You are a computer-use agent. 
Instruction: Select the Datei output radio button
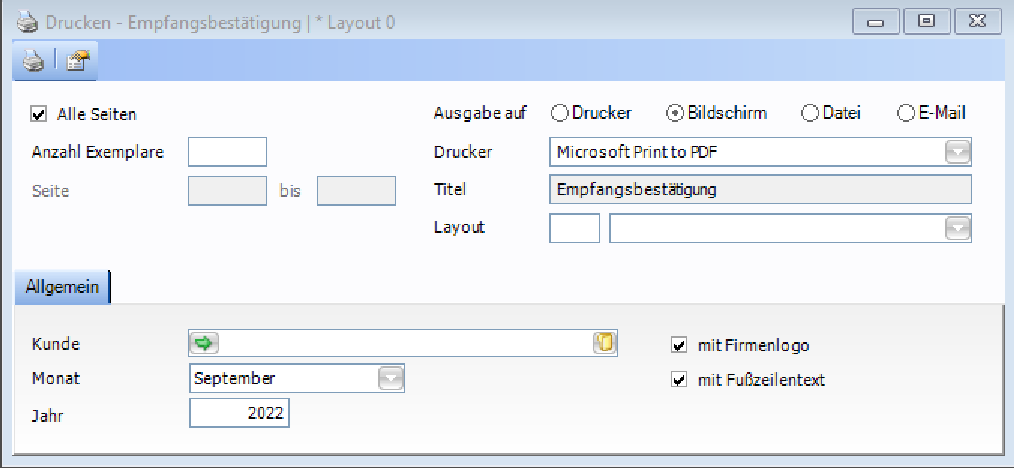(x=810, y=114)
